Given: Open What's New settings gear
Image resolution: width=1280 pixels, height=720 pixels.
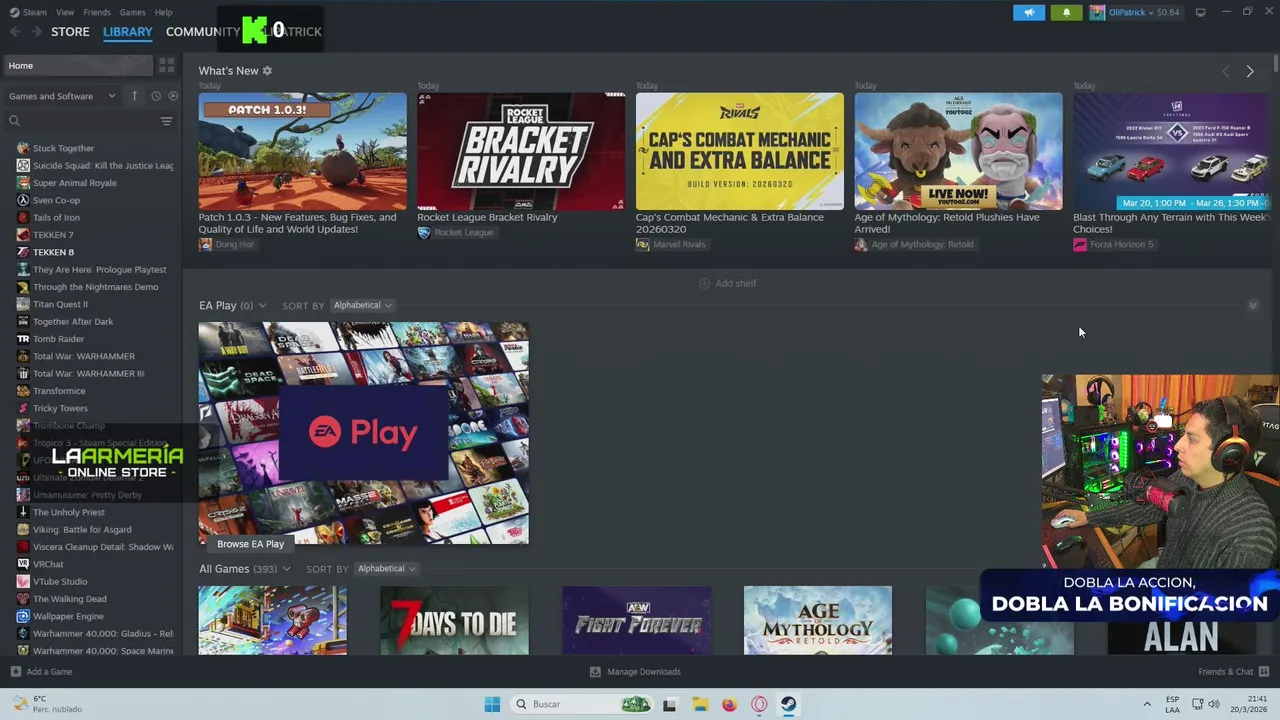Looking at the screenshot, I should (x=267, y=71).
